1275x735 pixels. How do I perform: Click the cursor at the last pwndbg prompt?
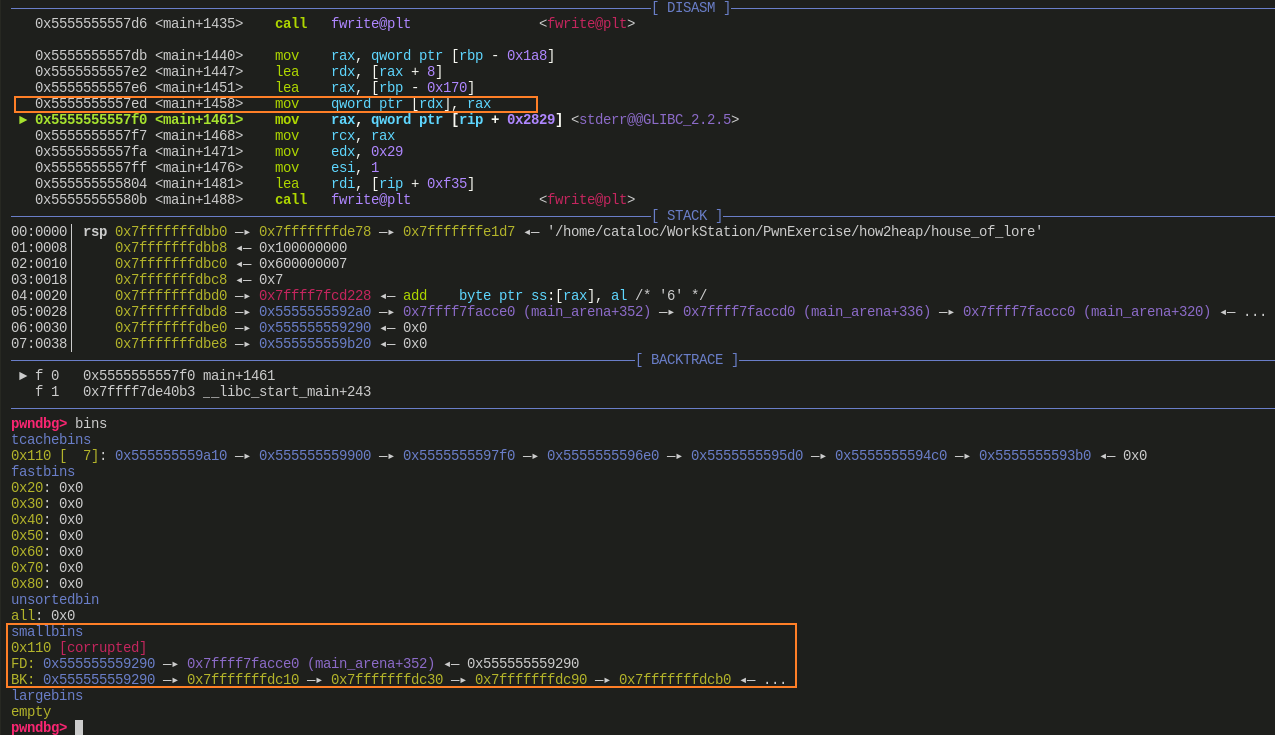(x=79, y=727)
